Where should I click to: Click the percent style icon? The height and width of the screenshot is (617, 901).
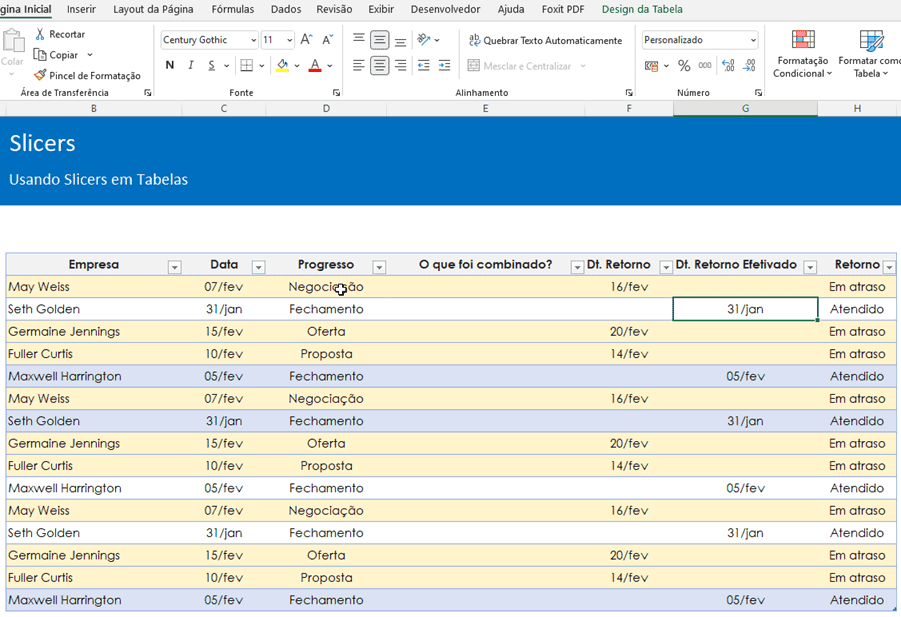tap(684, 66)
